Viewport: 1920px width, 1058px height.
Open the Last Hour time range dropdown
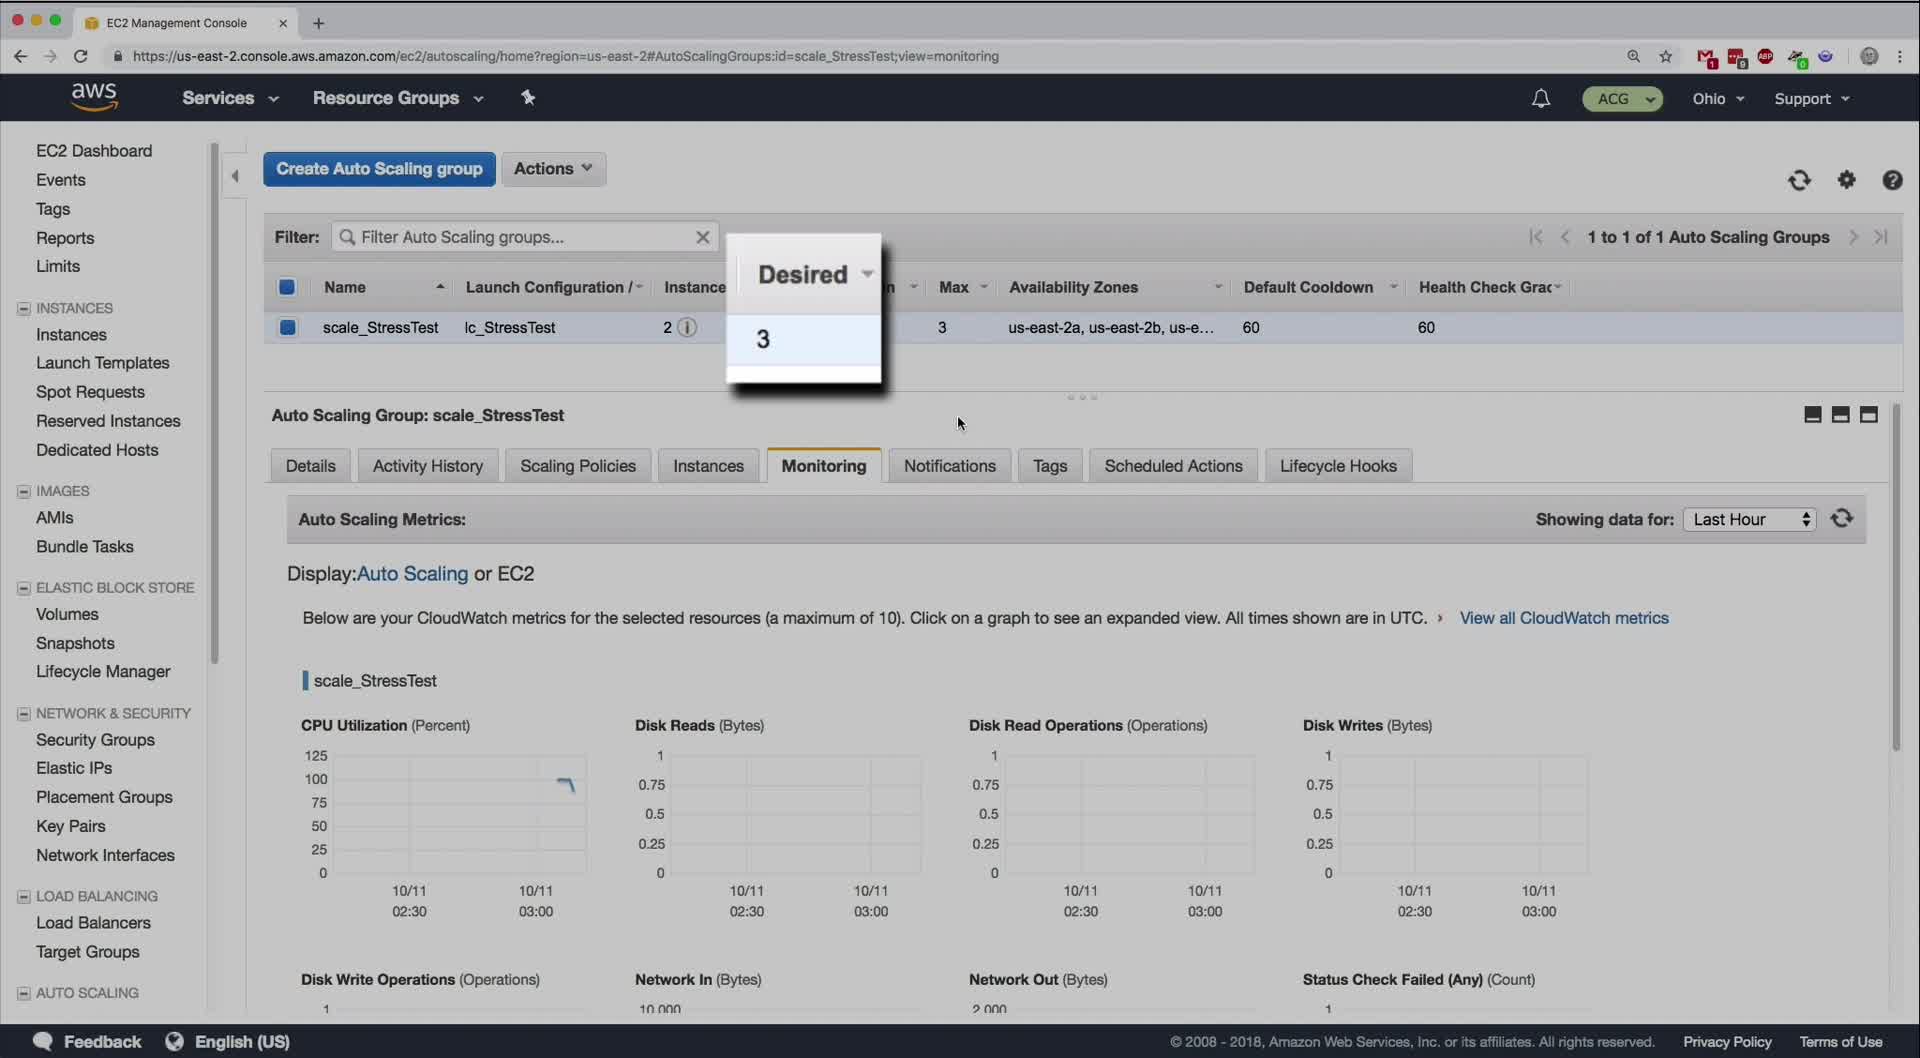pos(1750,519)
